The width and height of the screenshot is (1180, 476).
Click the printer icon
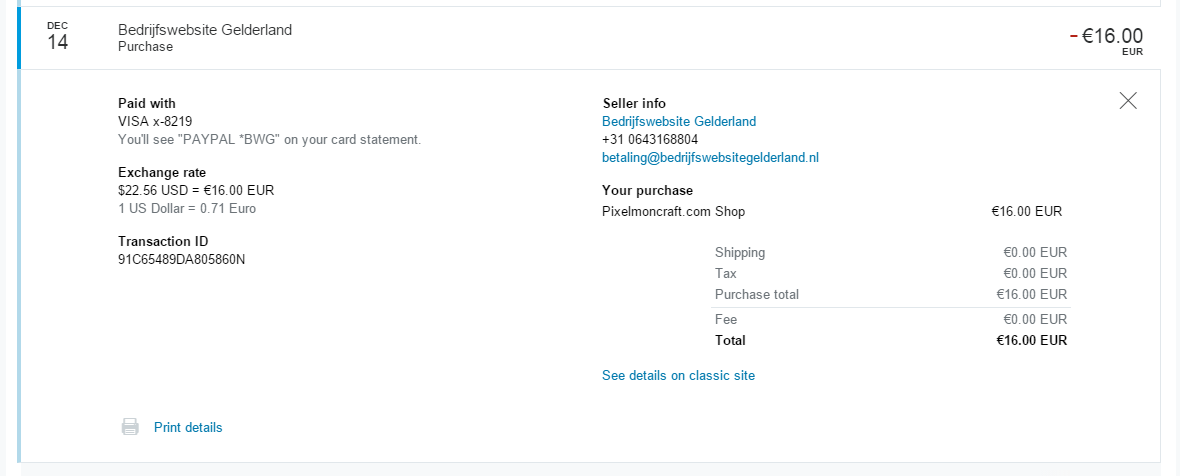coord(130,427)
